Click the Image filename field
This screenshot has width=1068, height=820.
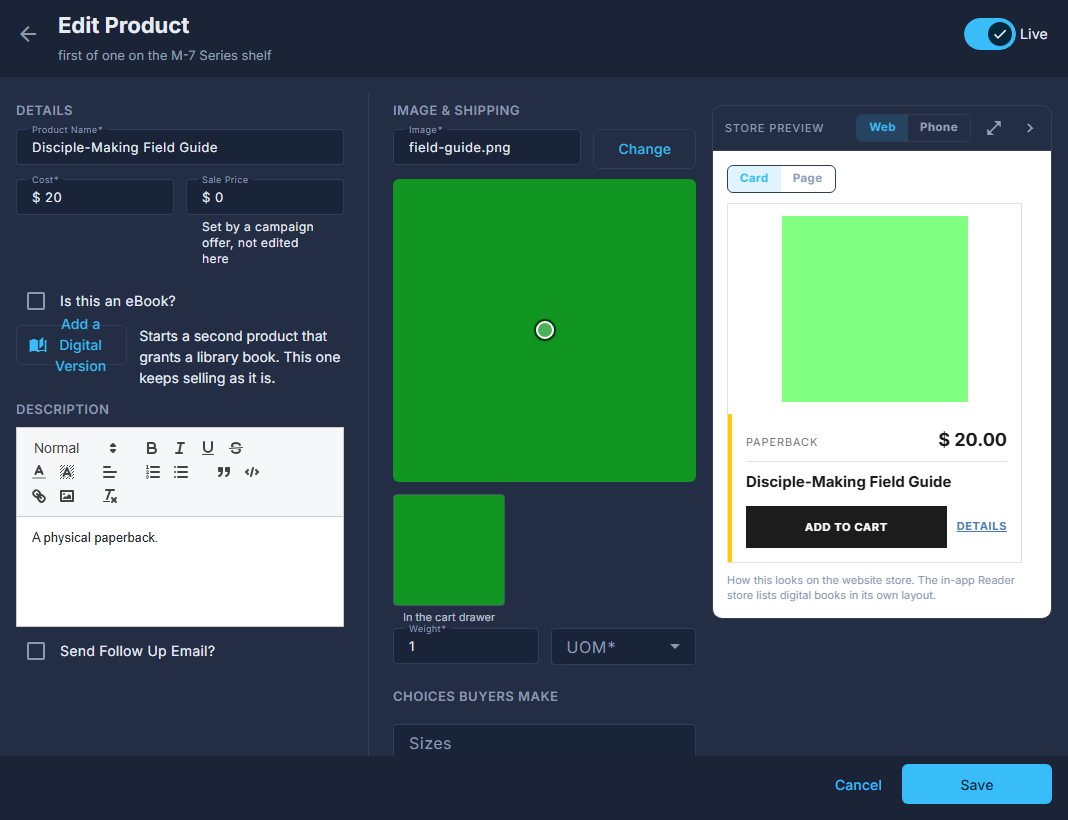point(487,147)
